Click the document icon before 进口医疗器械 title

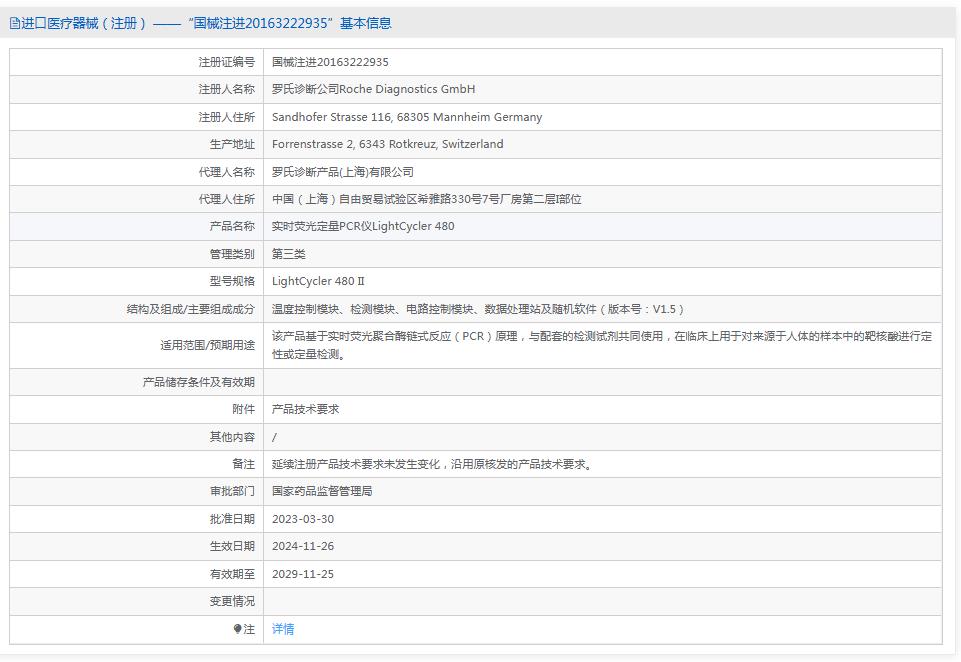click(15, 22)
